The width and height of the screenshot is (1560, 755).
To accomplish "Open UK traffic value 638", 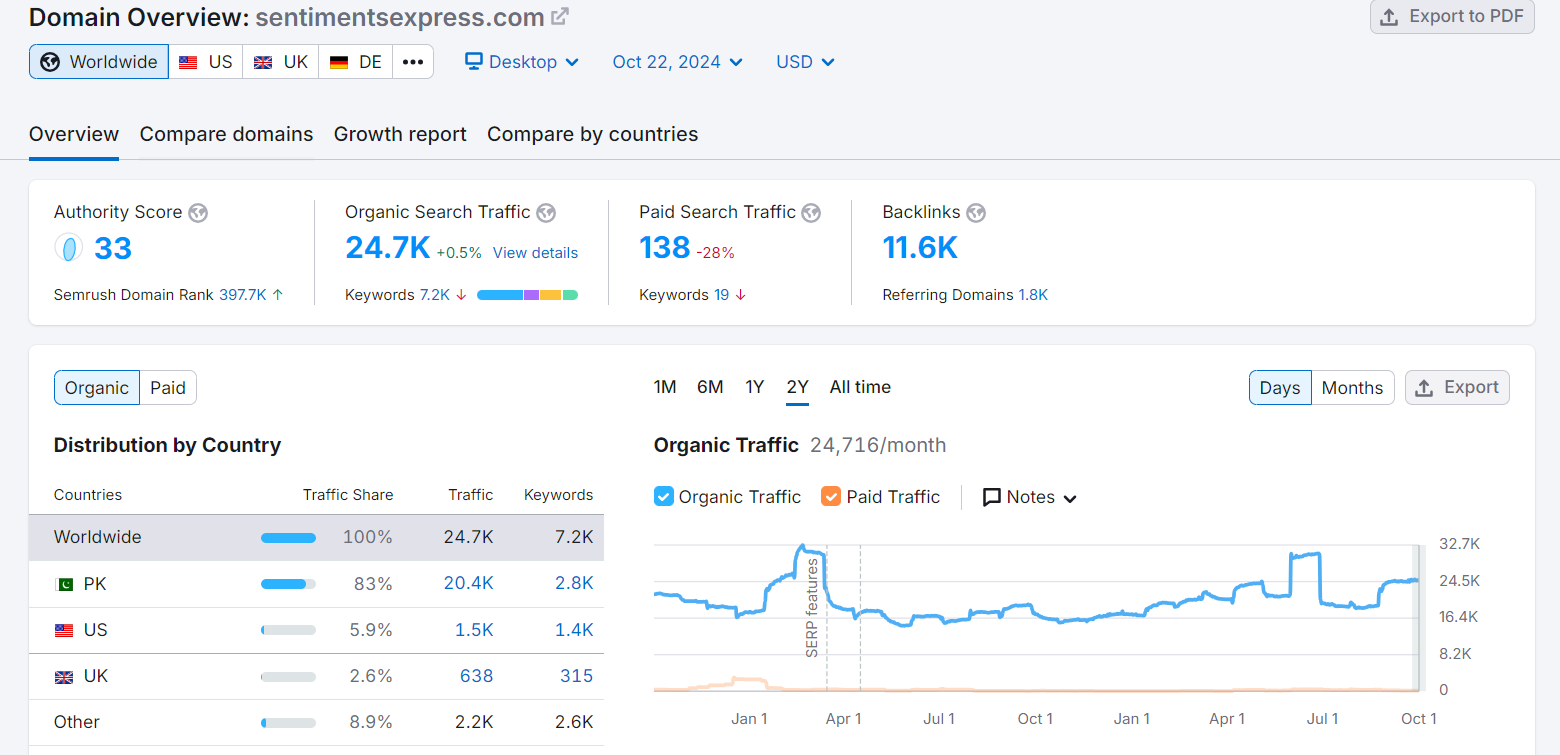I will (476, 676).
